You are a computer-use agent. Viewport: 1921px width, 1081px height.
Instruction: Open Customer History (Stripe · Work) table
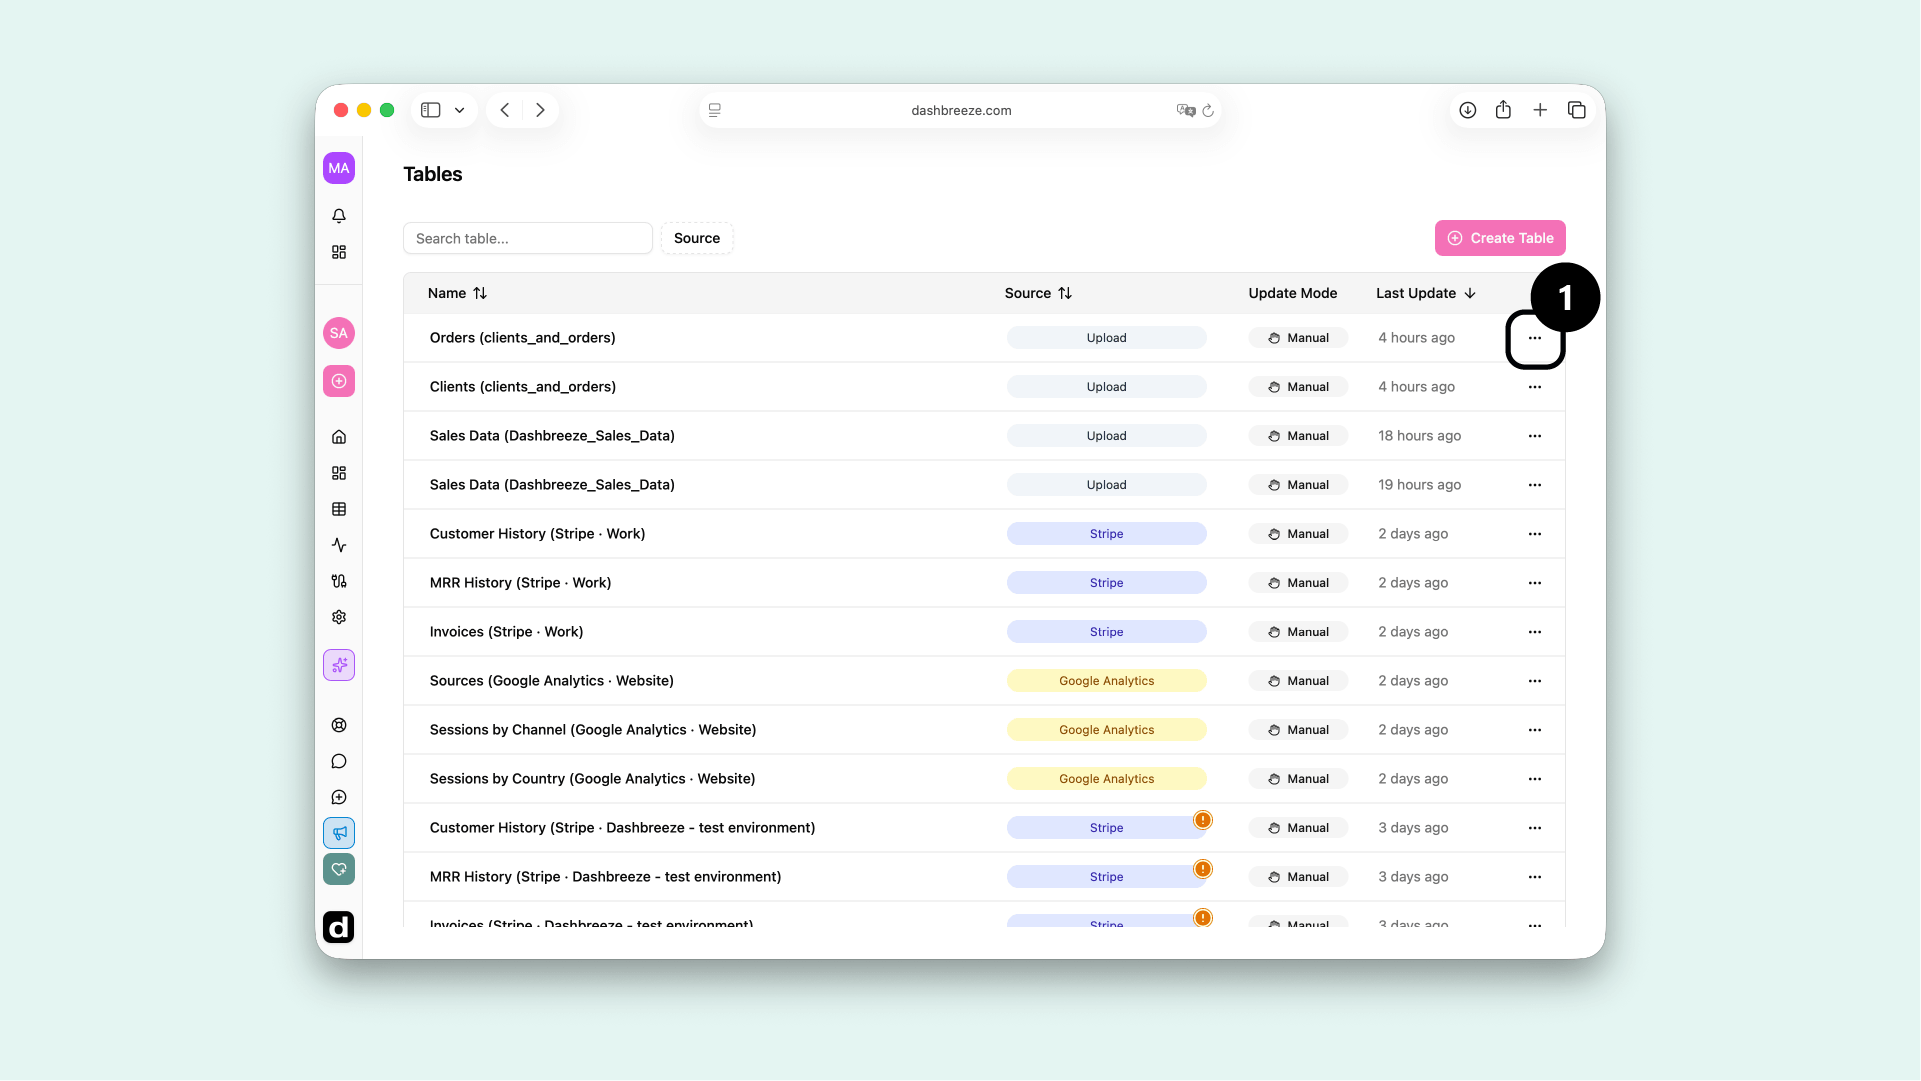(x=538, y=534)
